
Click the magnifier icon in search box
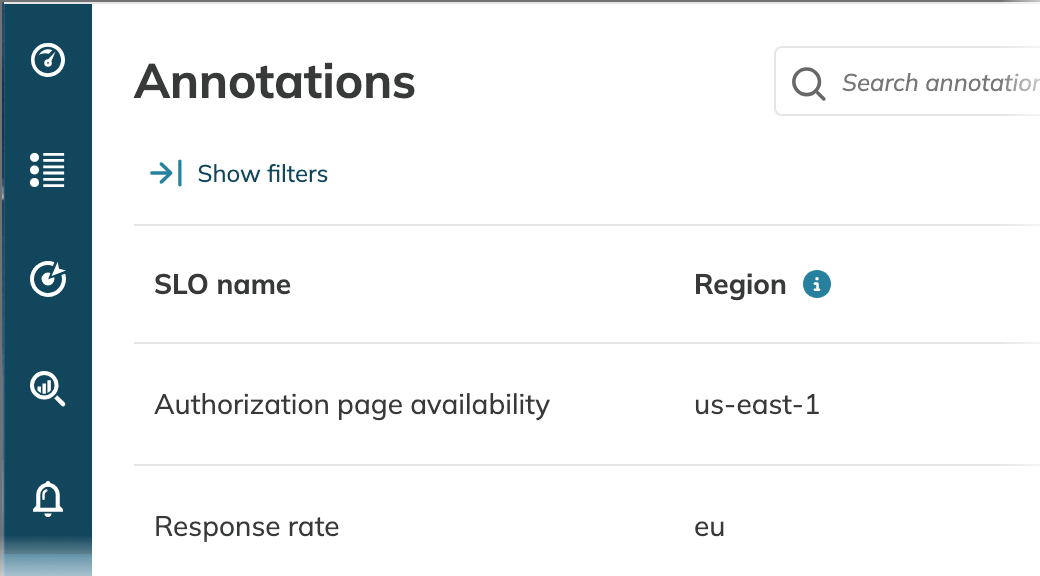[x=809, y=84]
